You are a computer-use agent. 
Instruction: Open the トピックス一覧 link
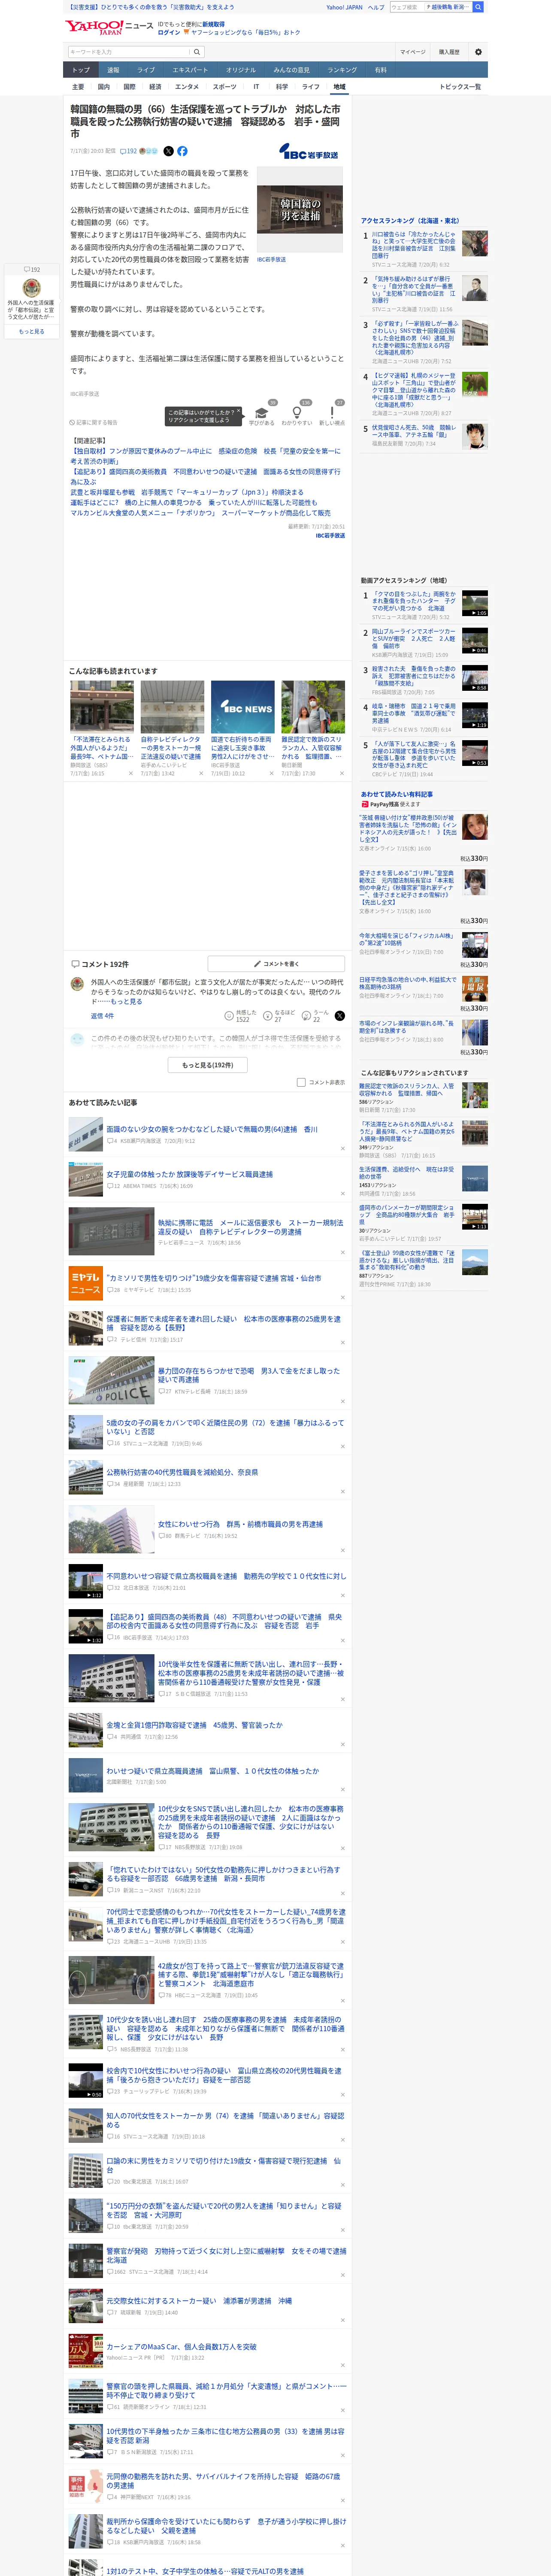coord(460,87)
